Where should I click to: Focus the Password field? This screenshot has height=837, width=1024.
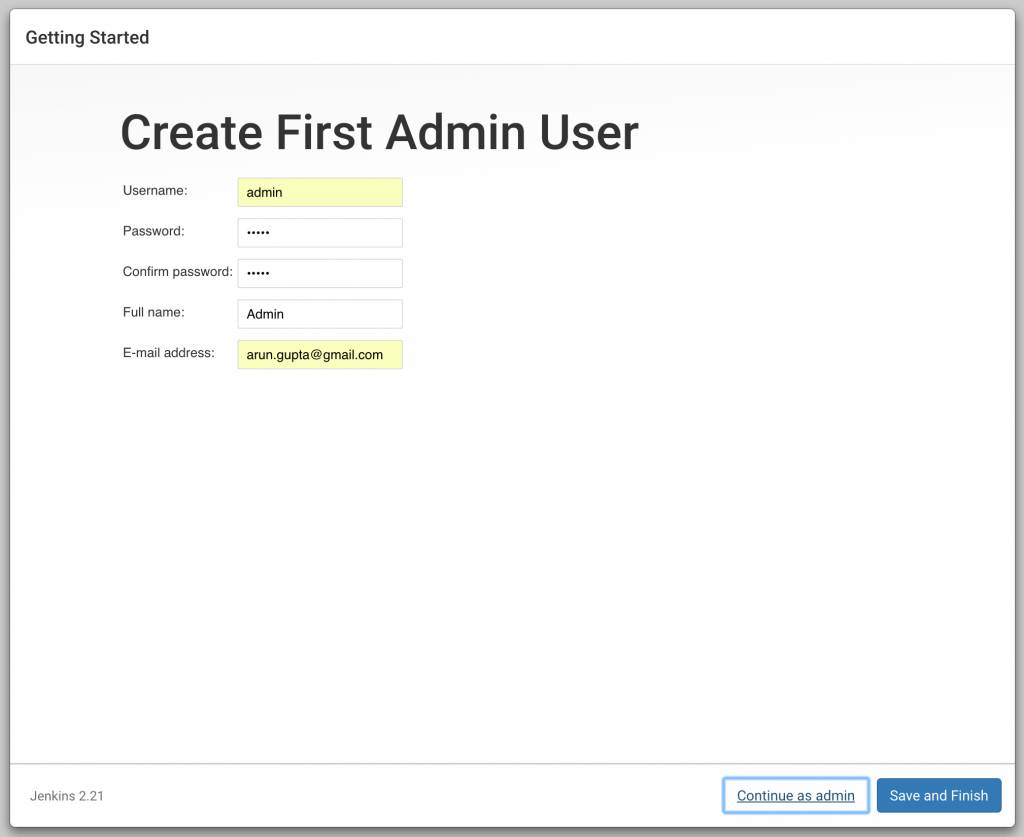click(x=320, y=232)
